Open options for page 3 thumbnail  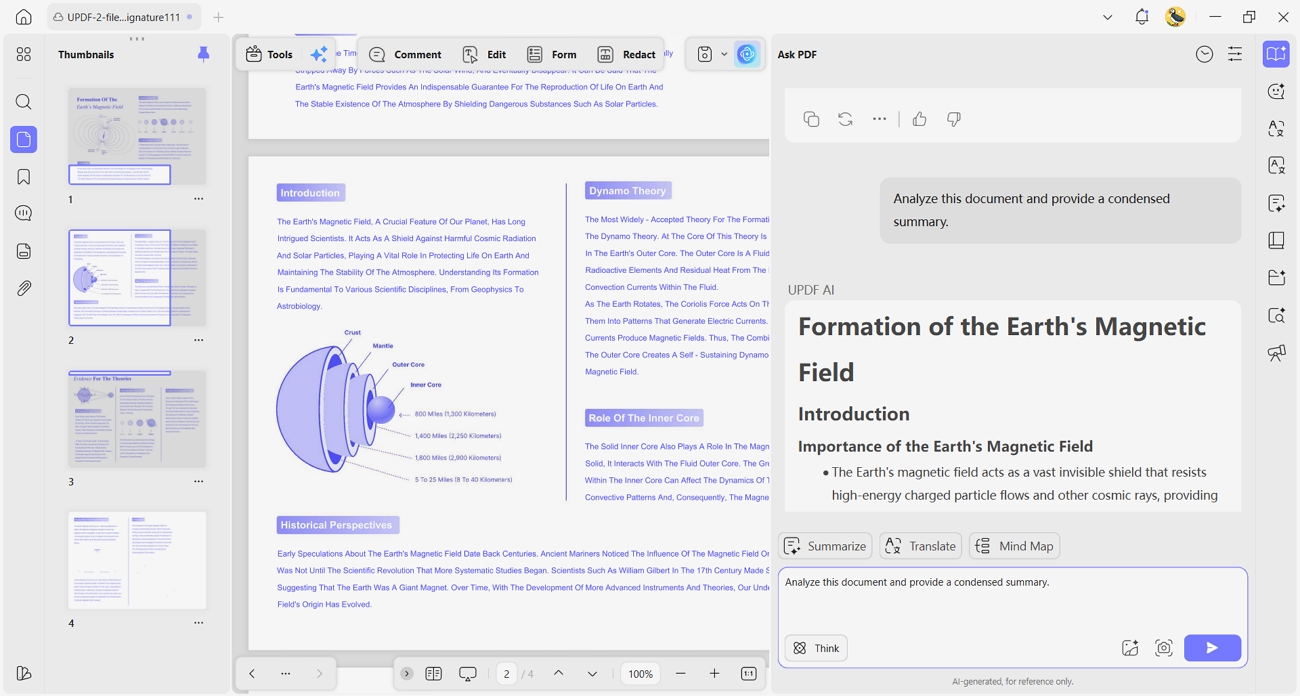[x=198, y=481]
